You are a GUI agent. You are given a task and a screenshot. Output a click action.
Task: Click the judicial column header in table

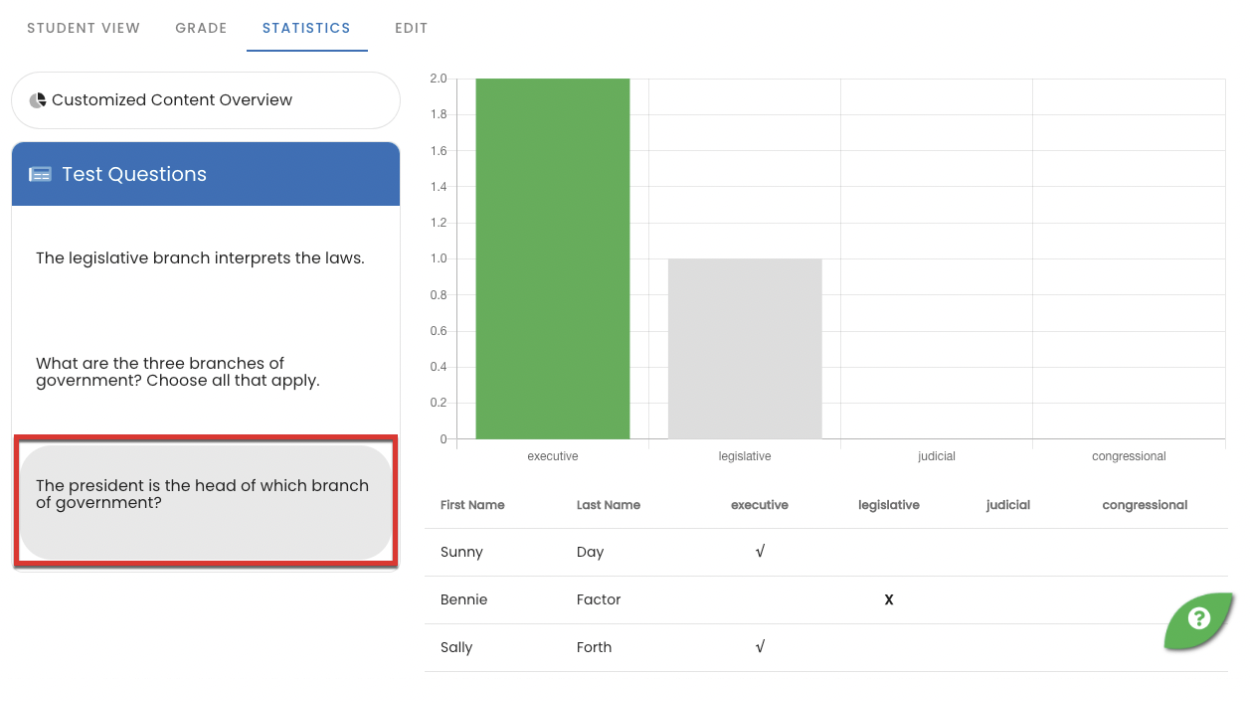1008,505
